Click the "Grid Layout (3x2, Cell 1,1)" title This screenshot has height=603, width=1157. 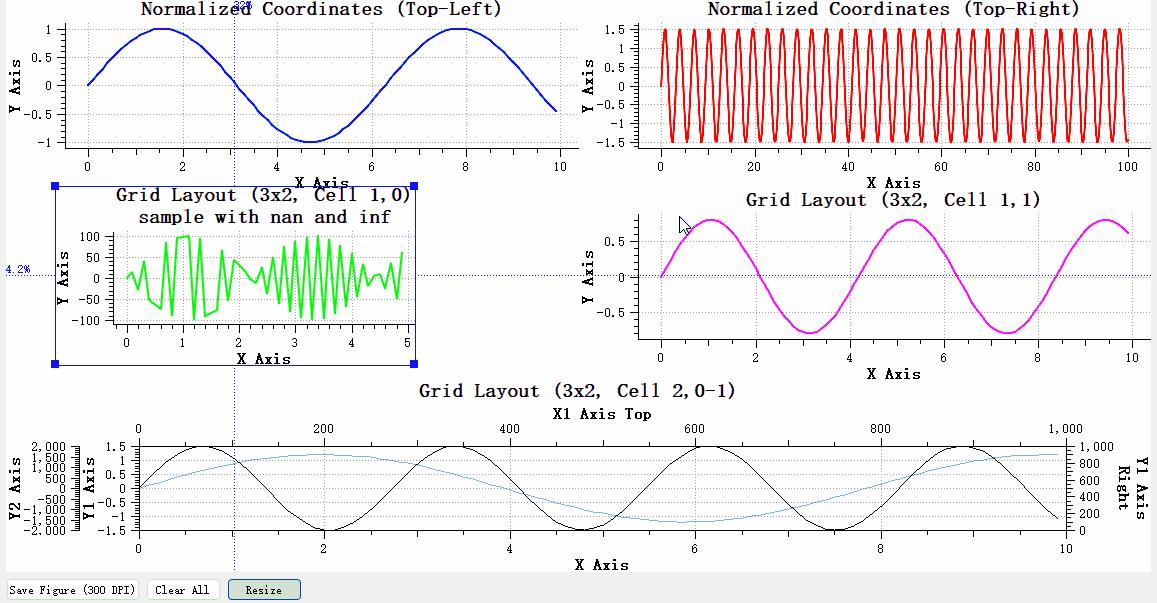[x=893, y=200]
